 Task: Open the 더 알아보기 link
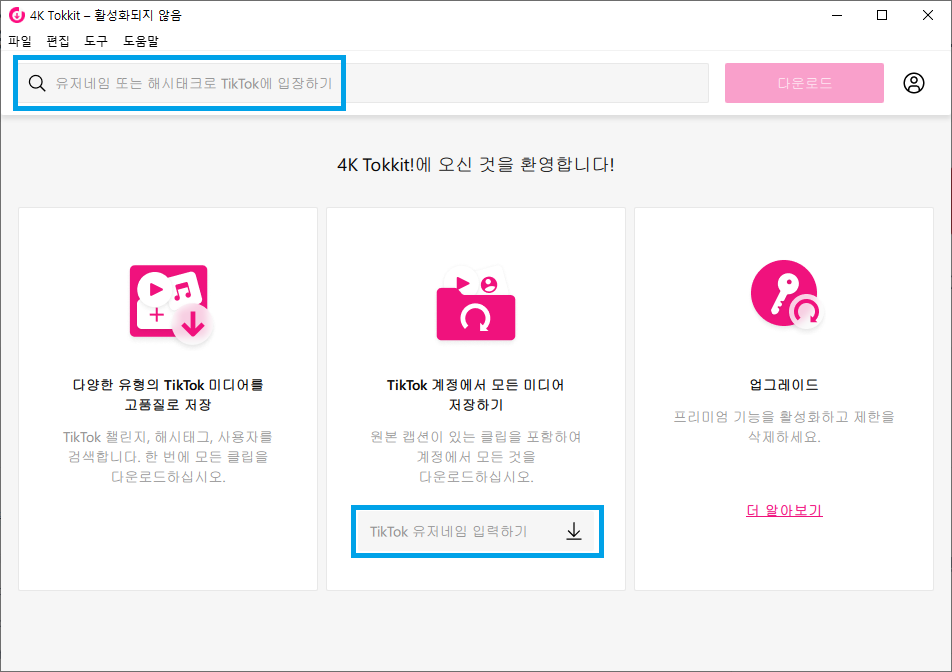pos(784,511)
